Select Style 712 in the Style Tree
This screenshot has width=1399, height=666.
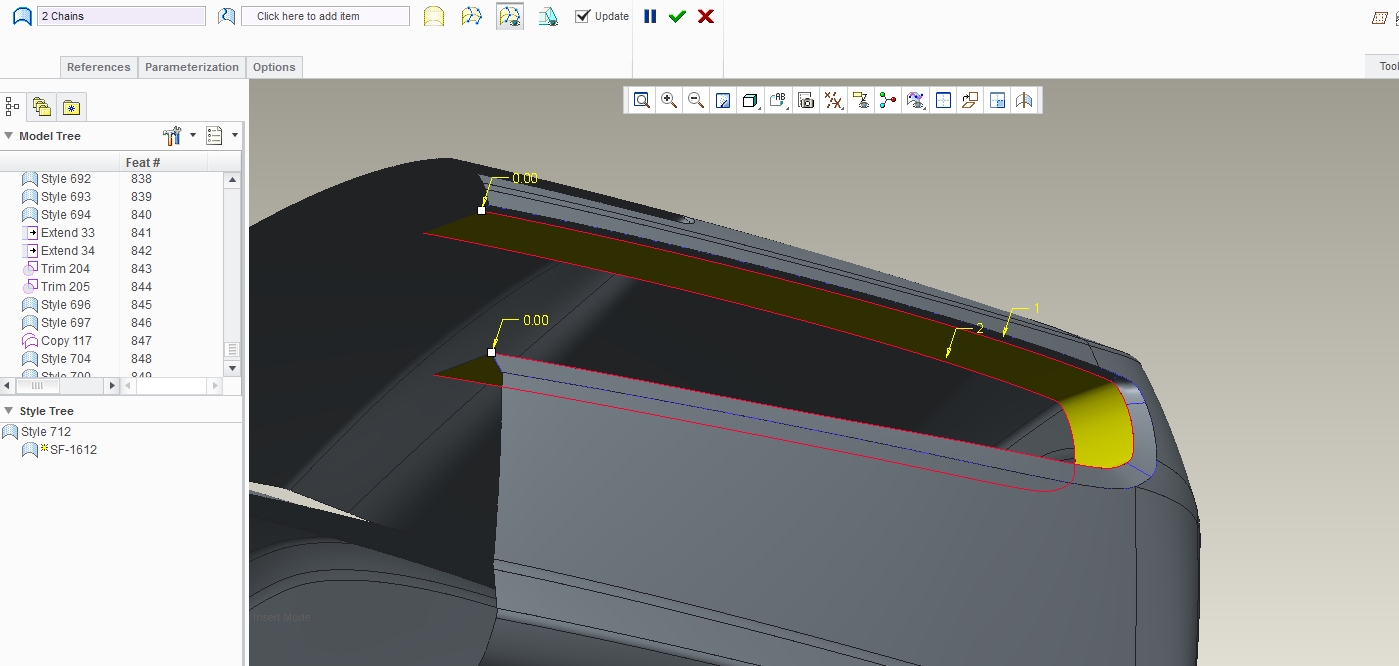46,432
